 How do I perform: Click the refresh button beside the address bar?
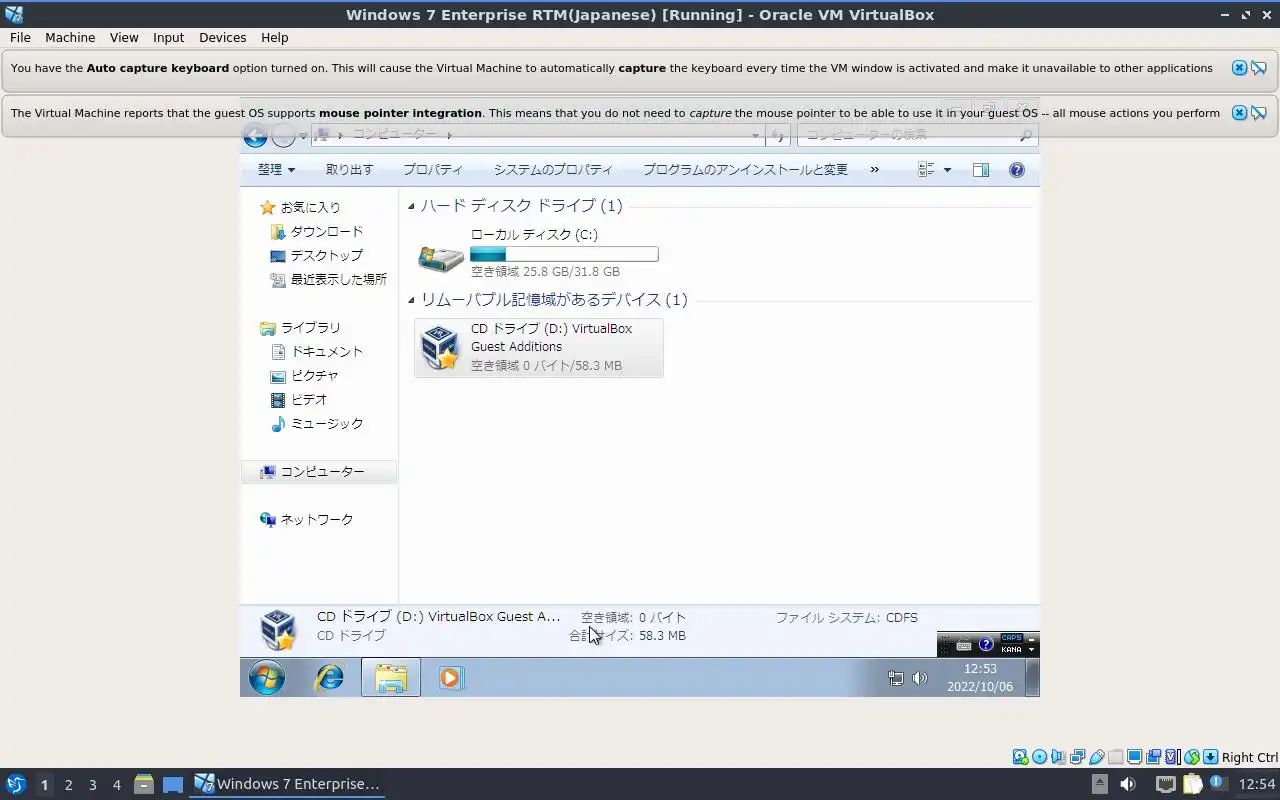tap(779, 135)
